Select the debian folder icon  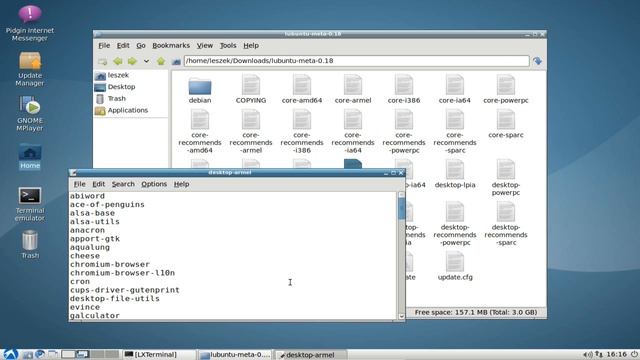pyautogui.click(x=200, y=87)
